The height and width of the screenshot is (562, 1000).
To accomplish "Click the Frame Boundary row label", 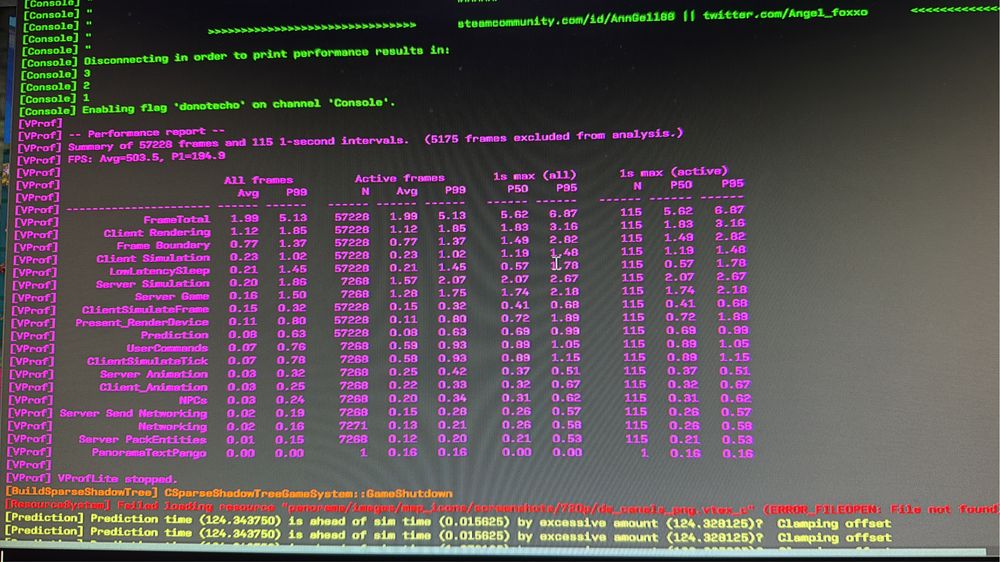I will click(x=163, y=246).
